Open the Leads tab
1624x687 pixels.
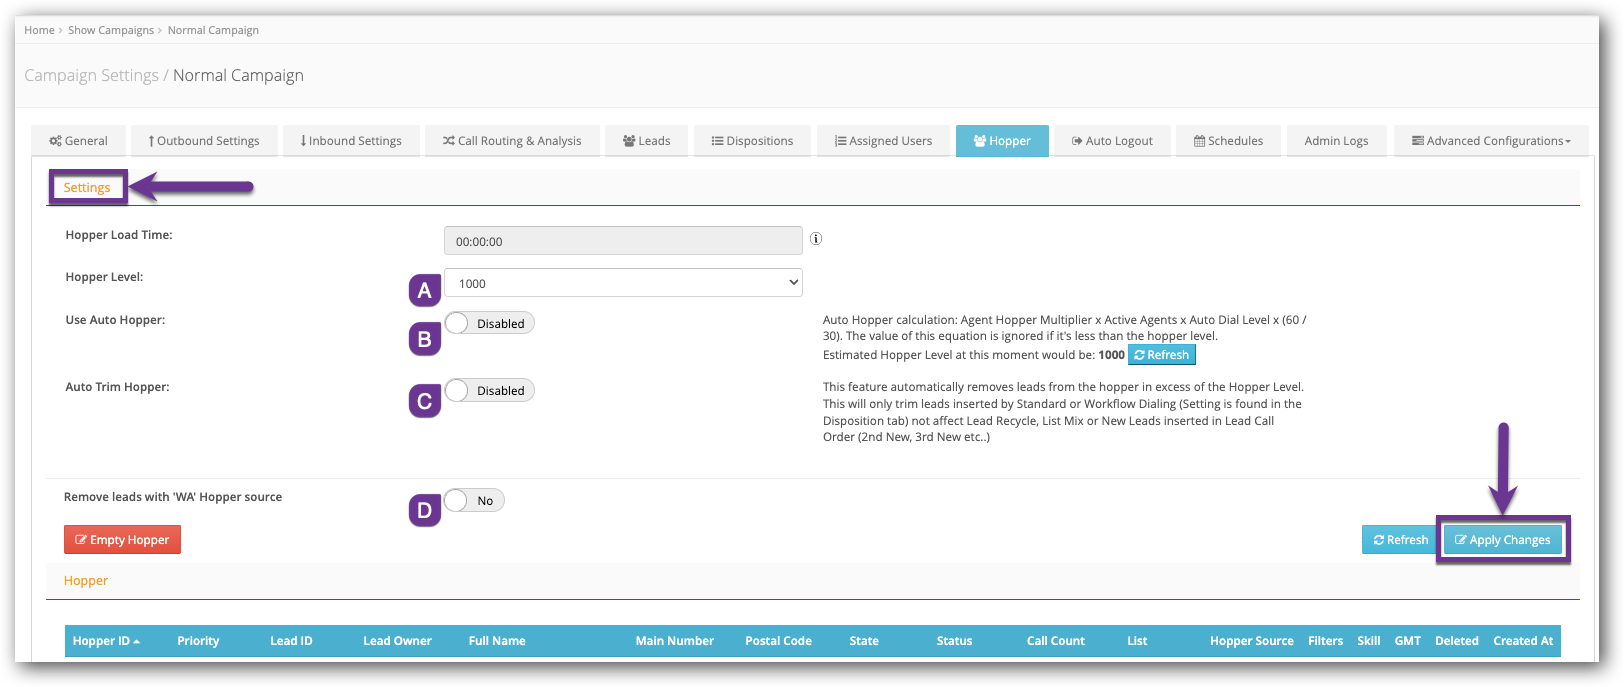coord(647,141)
